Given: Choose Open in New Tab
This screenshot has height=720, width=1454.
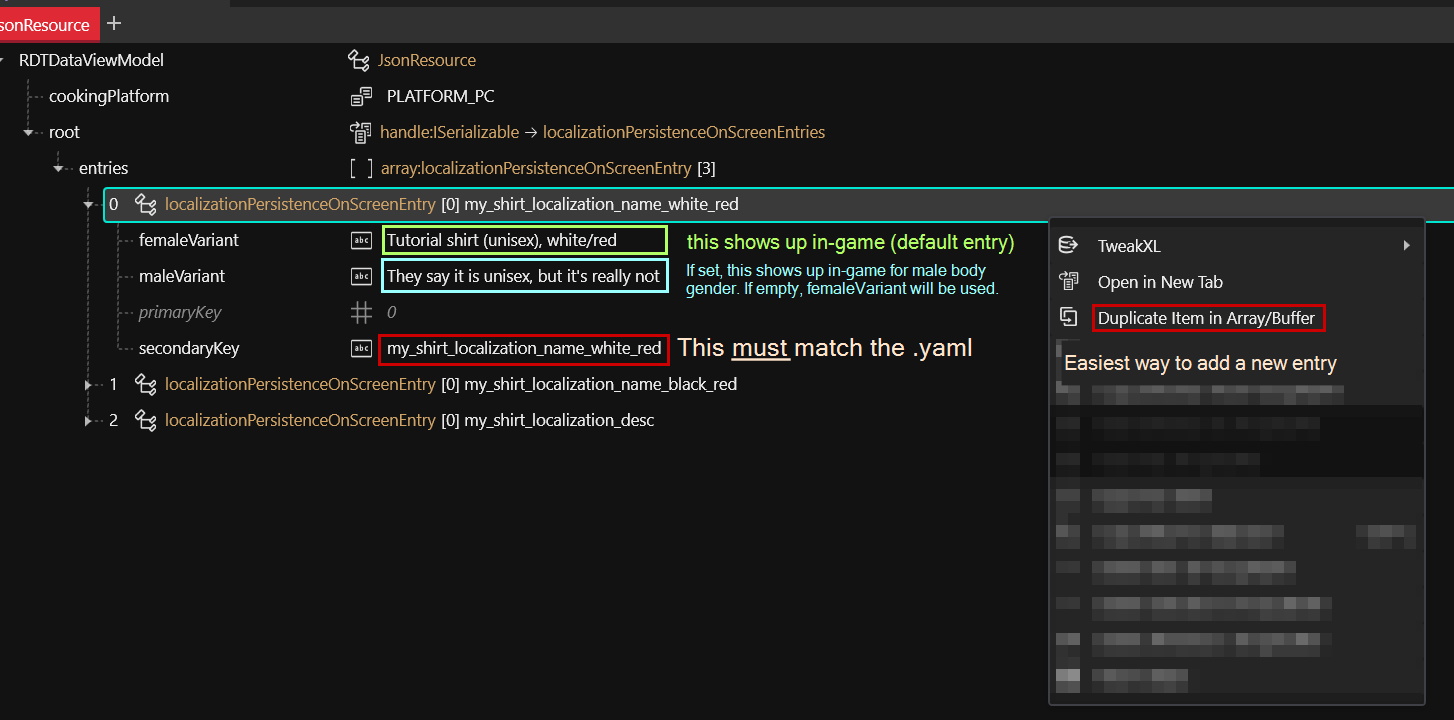Looking at the screenshot, I should [1160, 282].
